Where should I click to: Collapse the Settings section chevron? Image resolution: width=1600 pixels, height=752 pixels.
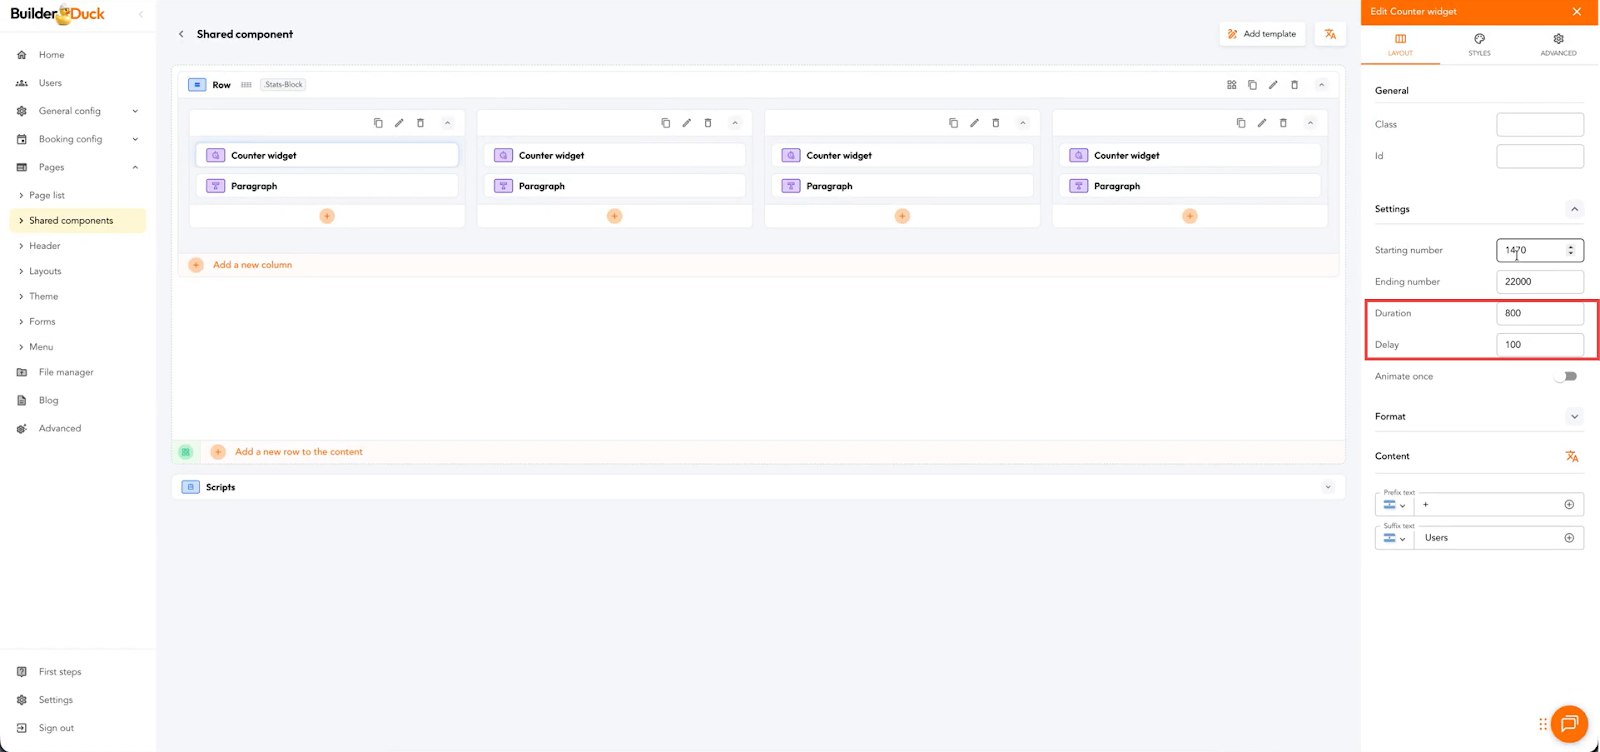(x=1574, y=209)
